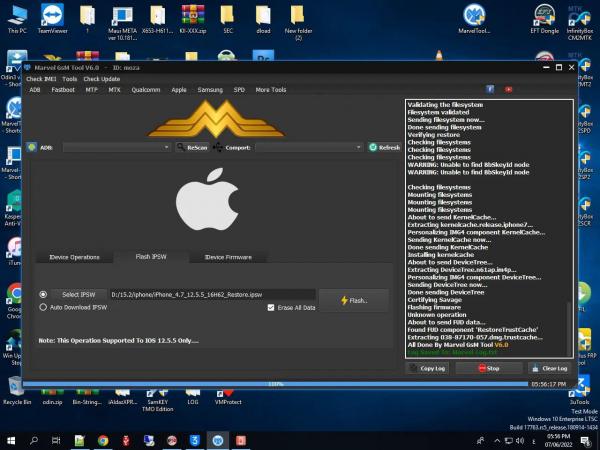Toggle the Erase All Data checkbox
Screen dimensions: 600x450
[x=271, y=308]
